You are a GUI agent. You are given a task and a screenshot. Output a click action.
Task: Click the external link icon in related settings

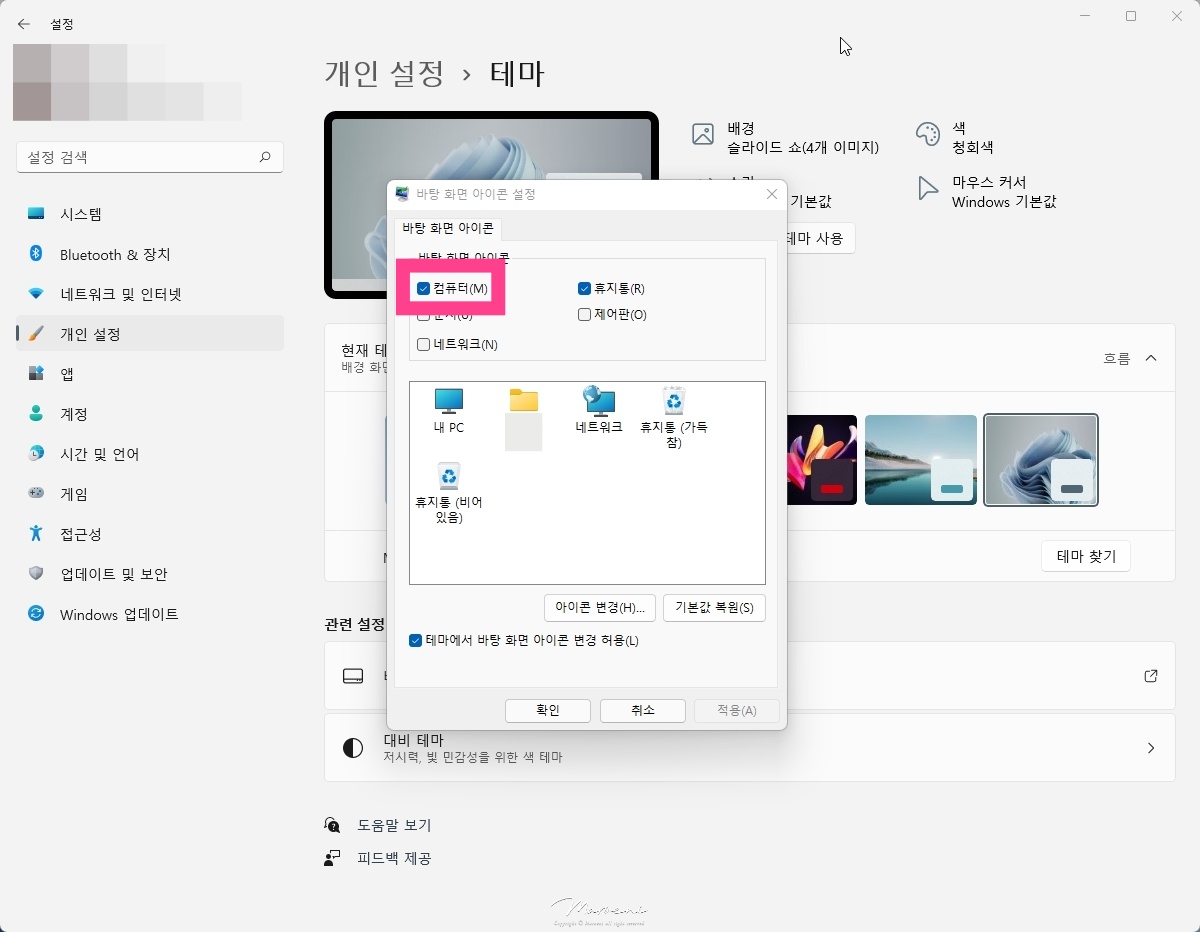1151,676
